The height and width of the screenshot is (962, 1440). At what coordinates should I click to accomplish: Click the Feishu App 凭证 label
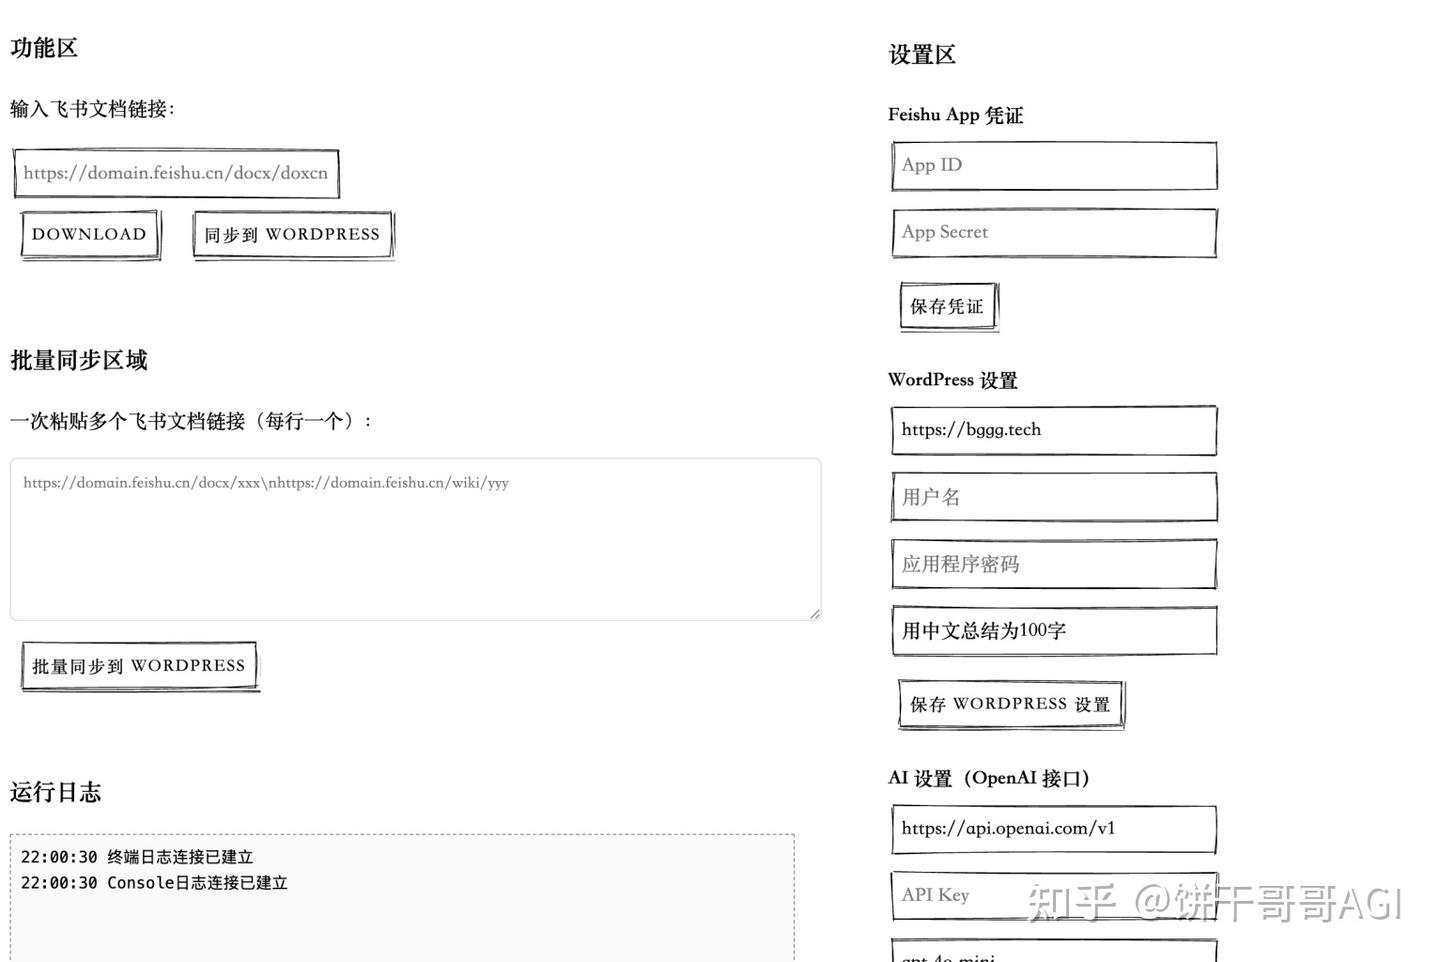[955, 115]
